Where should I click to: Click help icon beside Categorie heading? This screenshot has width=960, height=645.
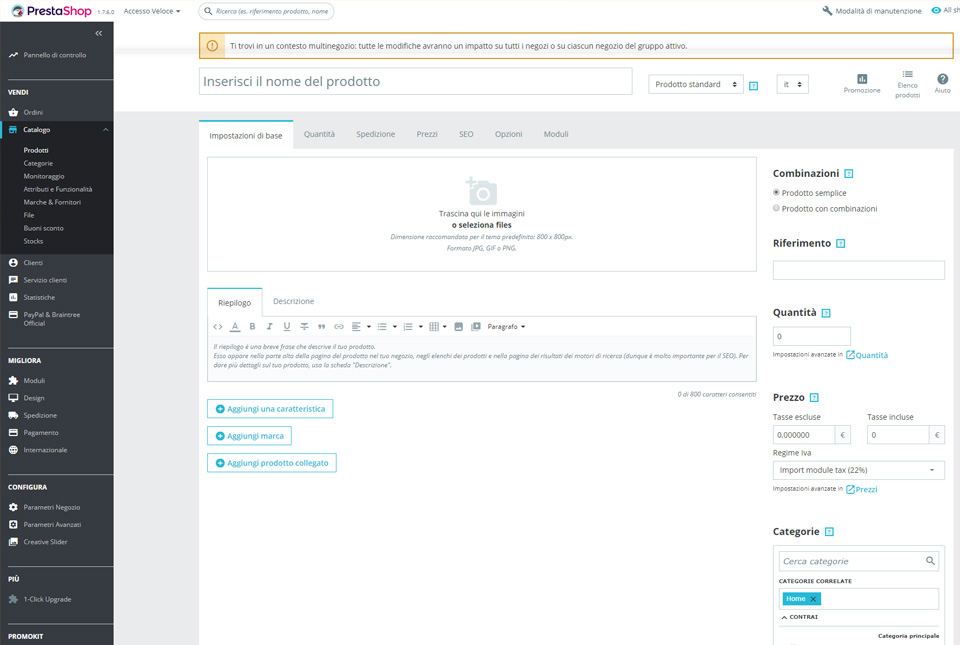click(830, 532)
